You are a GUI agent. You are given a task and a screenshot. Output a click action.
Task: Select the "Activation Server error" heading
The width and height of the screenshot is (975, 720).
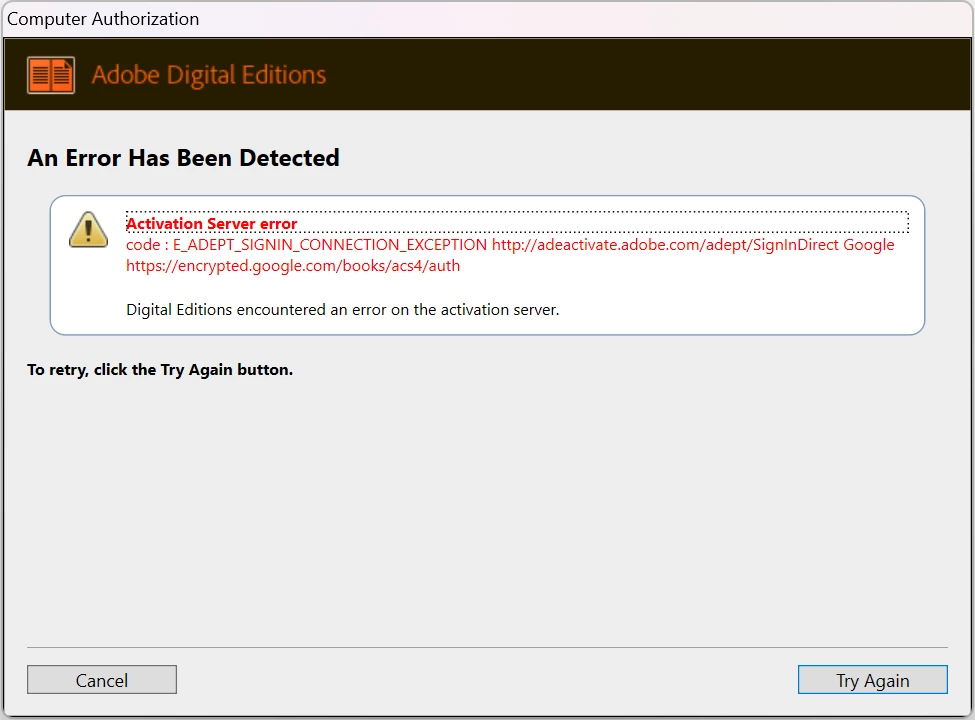[x=211, y=223]
